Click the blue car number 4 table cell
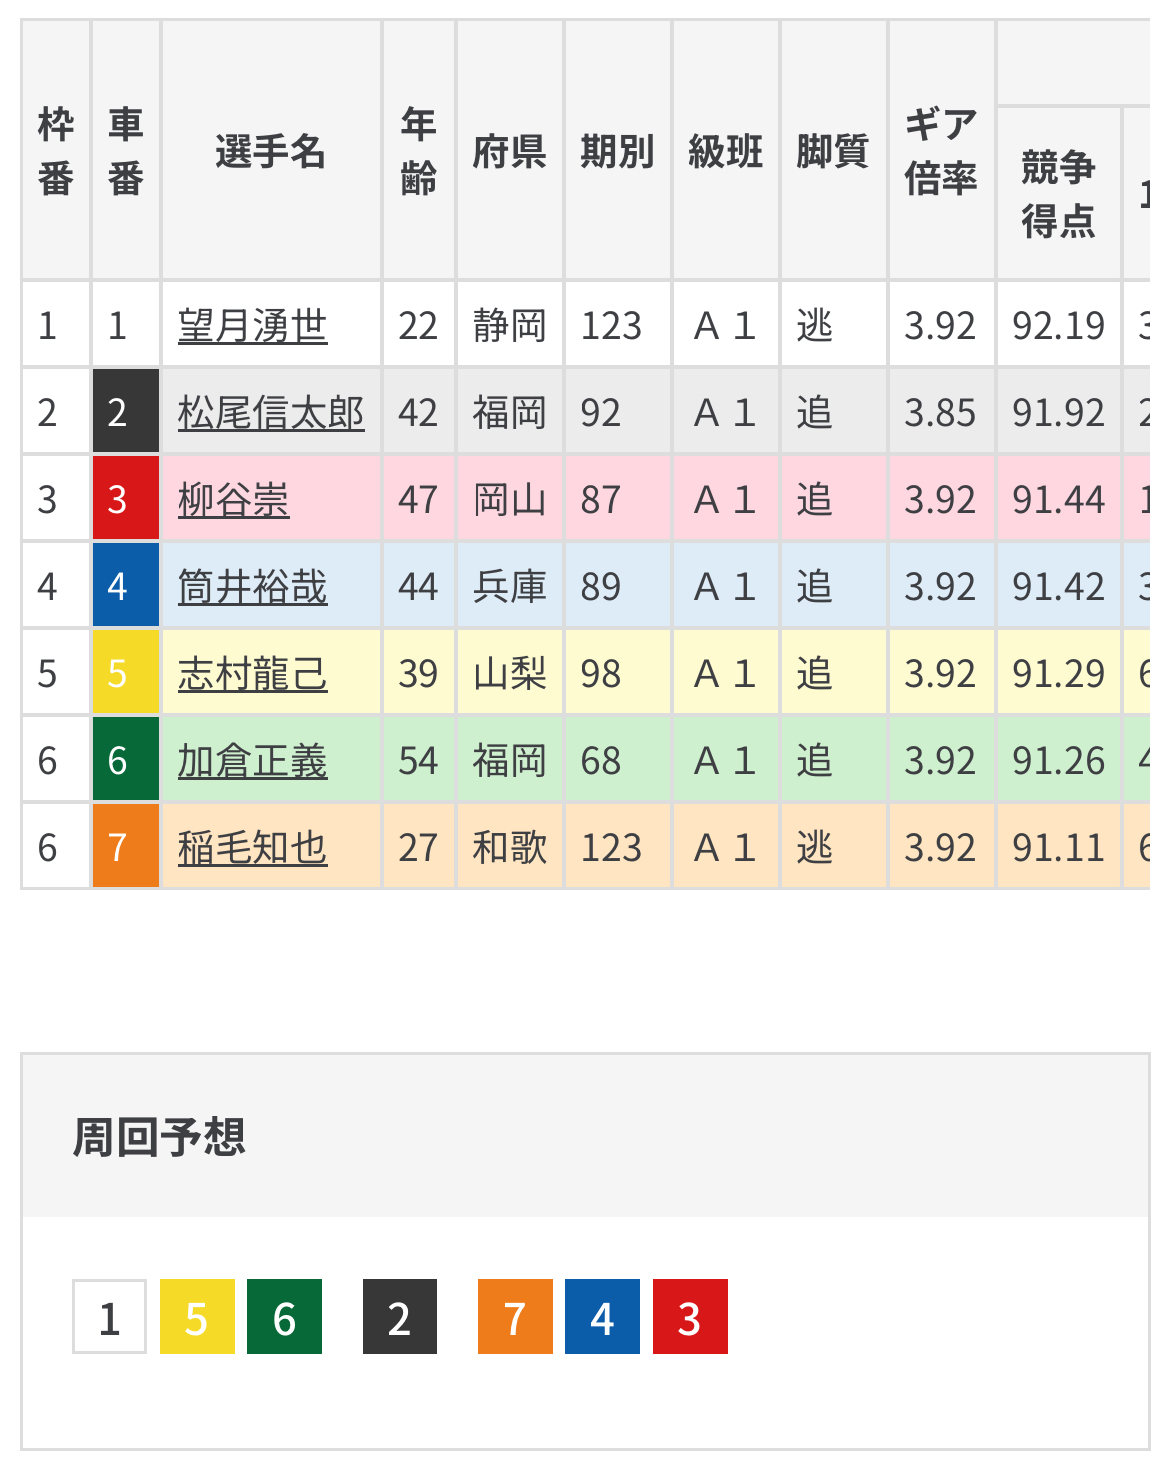This screenshot has height=1473, width=1170. pos(126,586)
